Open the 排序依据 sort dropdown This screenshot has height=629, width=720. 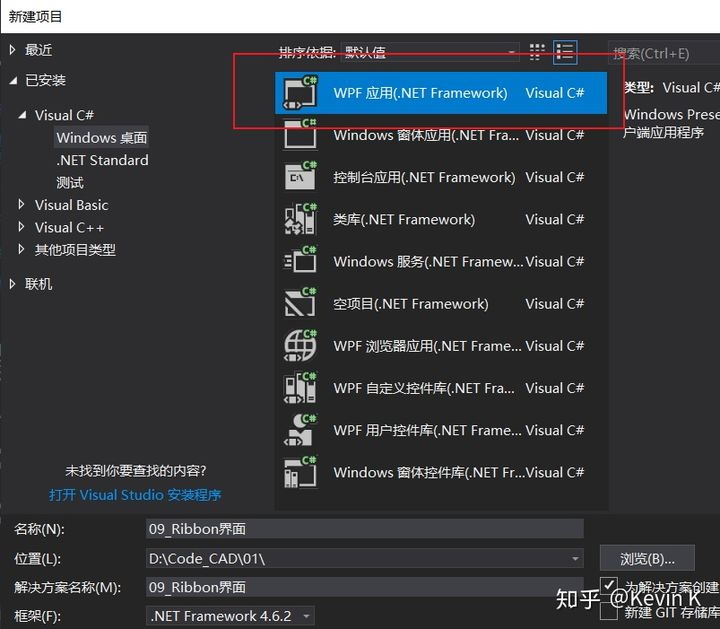430,52
